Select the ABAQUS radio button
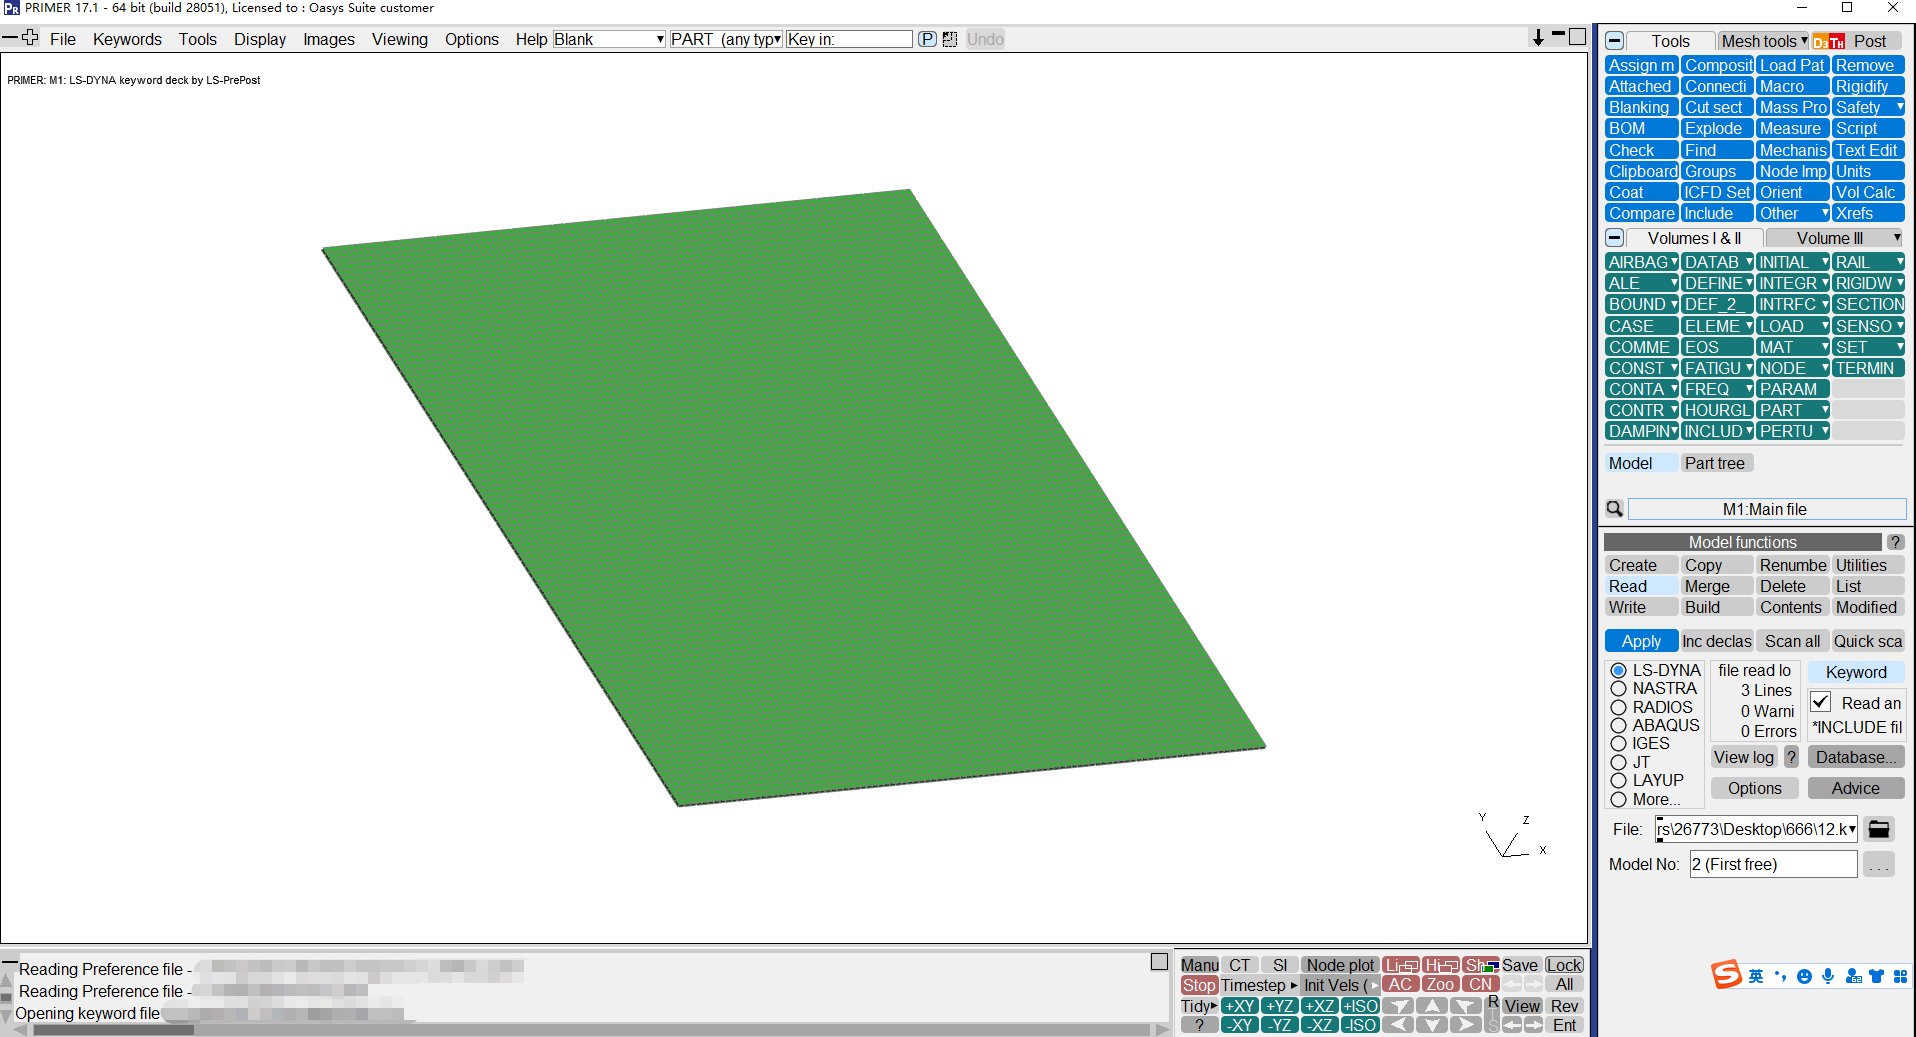The height and width of the screenshot is (1037, 1916). tap(1619, 725)
